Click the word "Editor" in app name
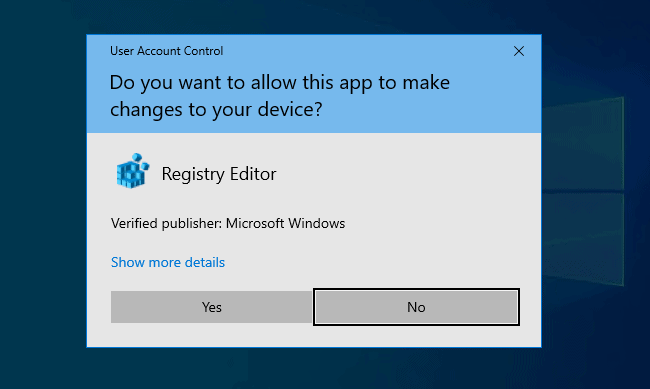Screen dimensions: 650x389 (253, 174)
